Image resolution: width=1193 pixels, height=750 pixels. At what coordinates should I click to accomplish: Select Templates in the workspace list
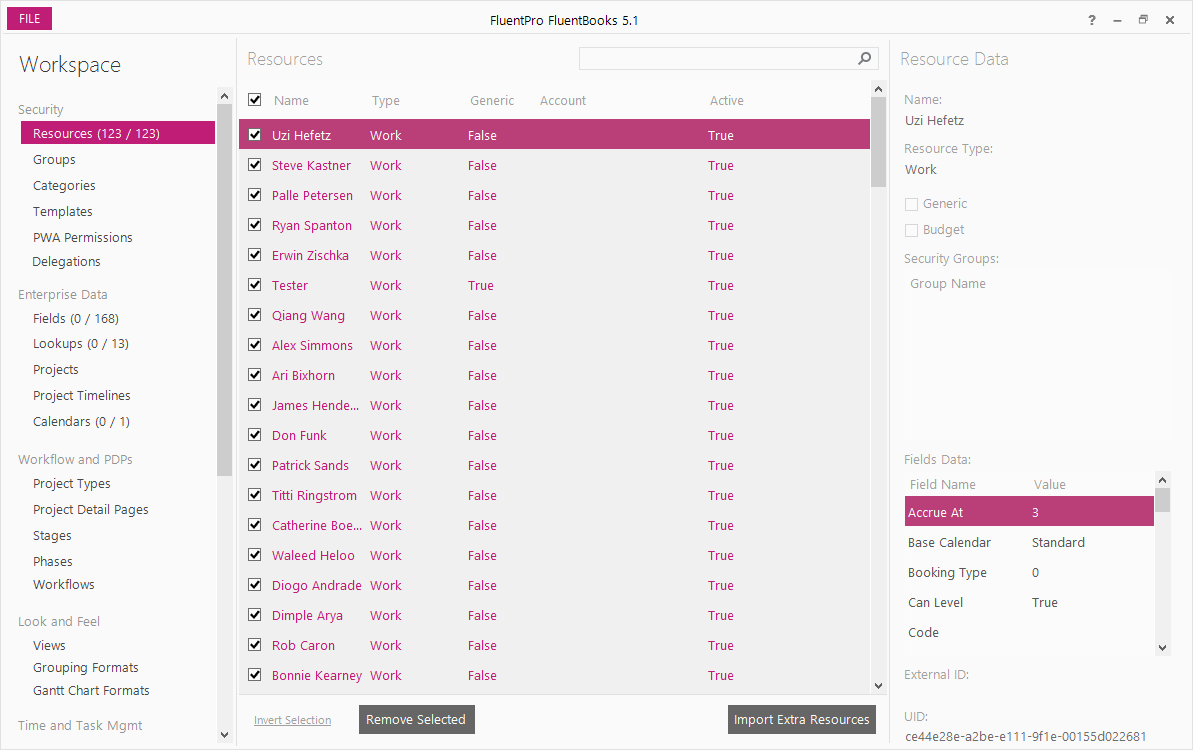(x=62, y=211)
